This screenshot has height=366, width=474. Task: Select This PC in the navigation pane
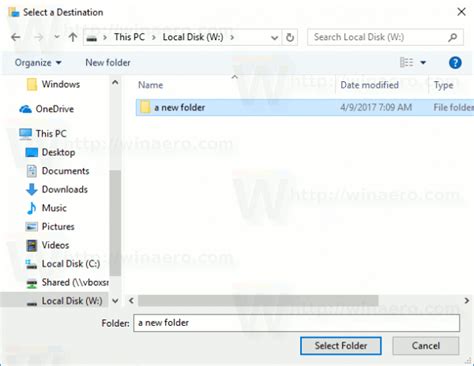click(x=43, y=134)
